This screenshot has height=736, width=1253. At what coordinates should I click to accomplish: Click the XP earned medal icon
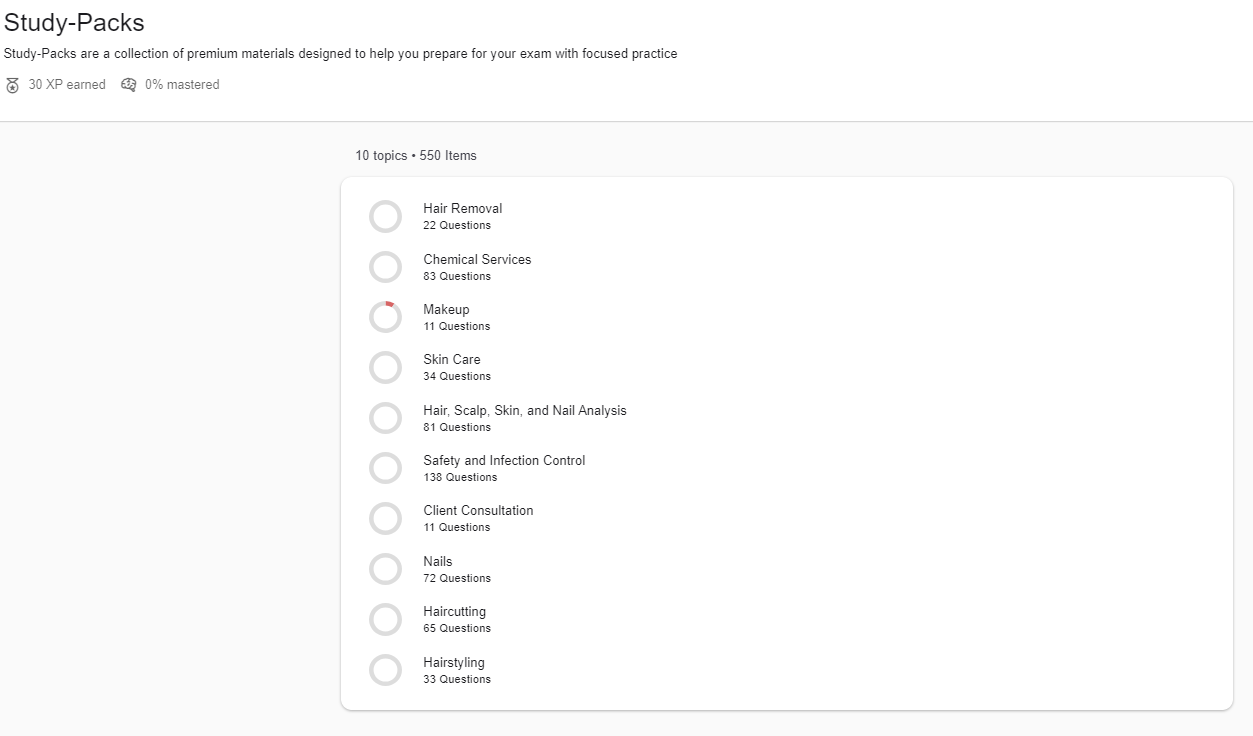(12, 85)
